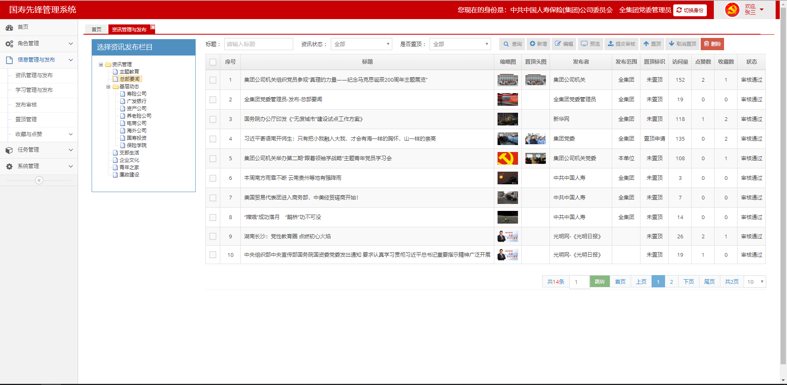Open the 资讯状态 dropdown

361,44
